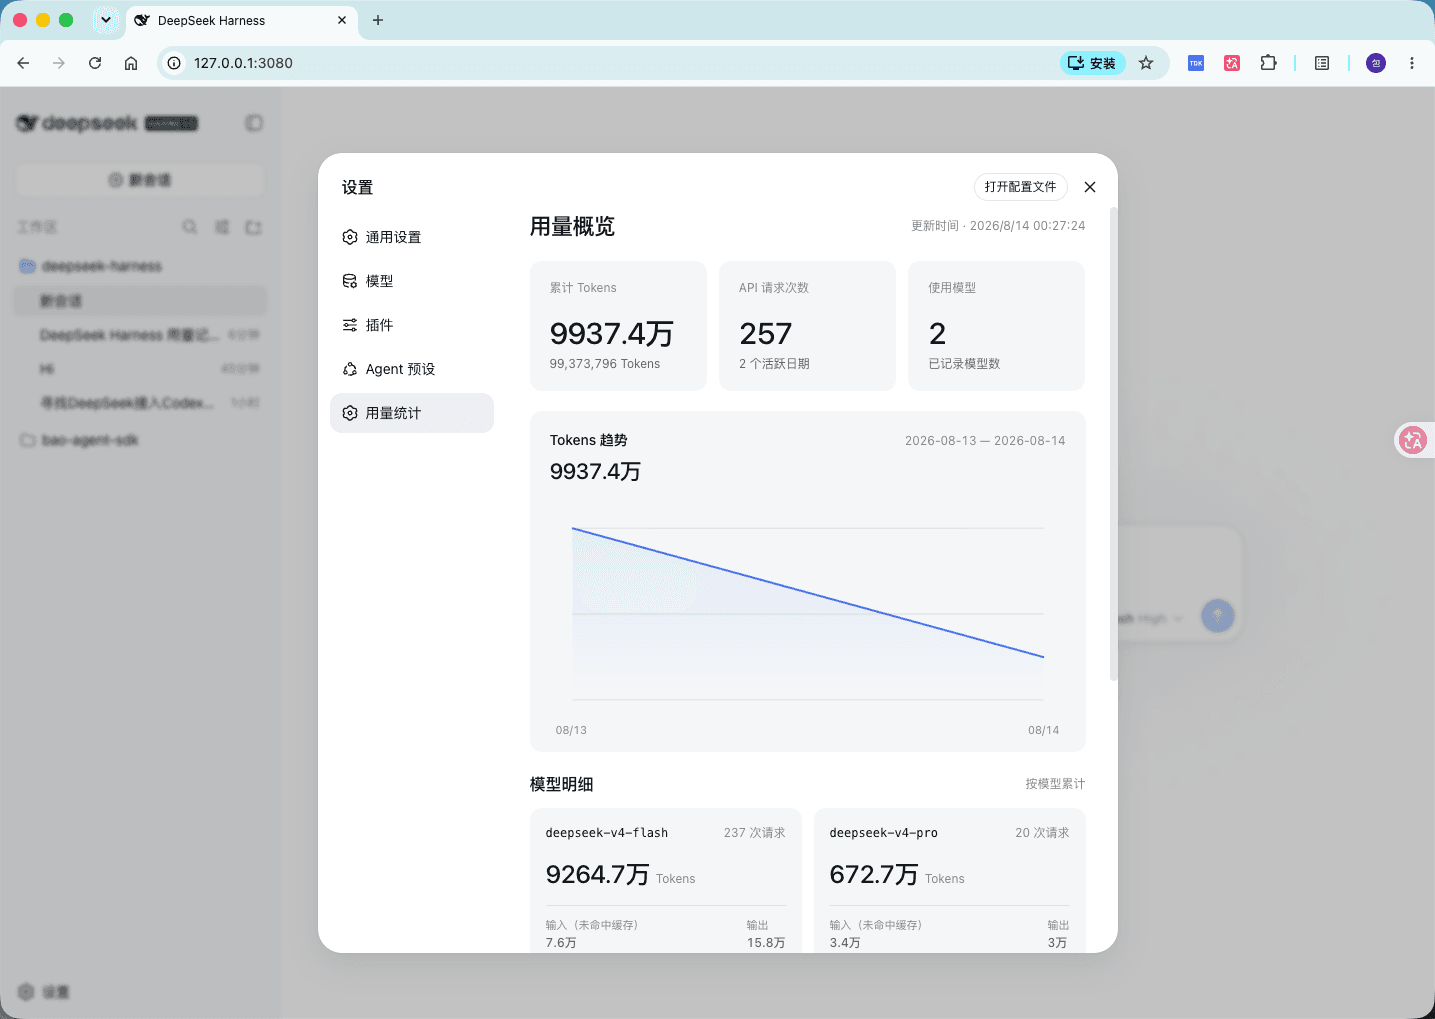Click the settings dialog vertical scrollbar
Image resolution: width=1435 pixels, height=1019 pixels.
click(1114, 445)
